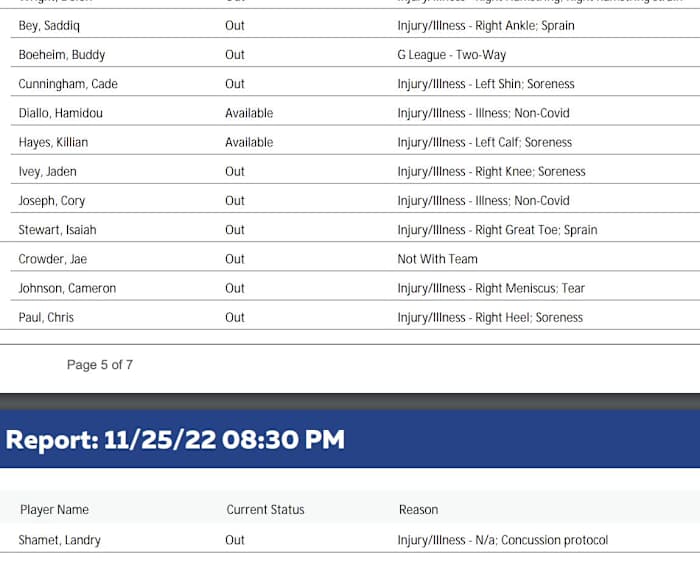Select the Boeheim, Buddy name cell
The image size is (700, 562).
tap(61, 55)
